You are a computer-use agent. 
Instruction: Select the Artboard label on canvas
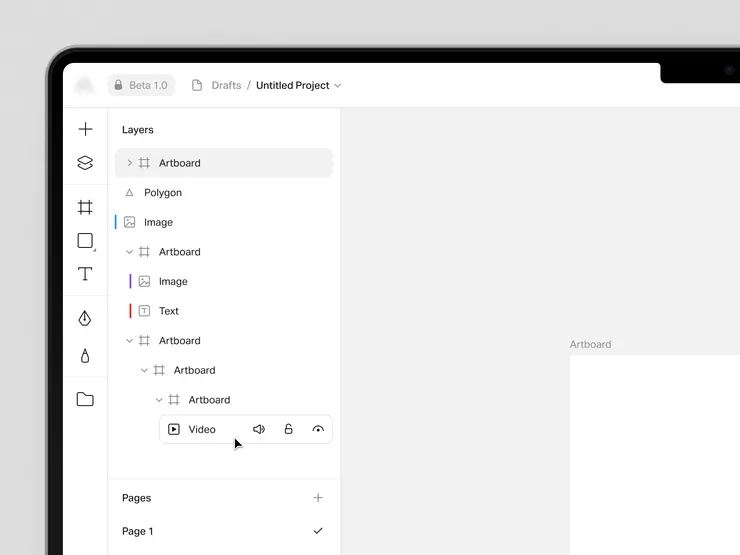[x=590, y=345]
